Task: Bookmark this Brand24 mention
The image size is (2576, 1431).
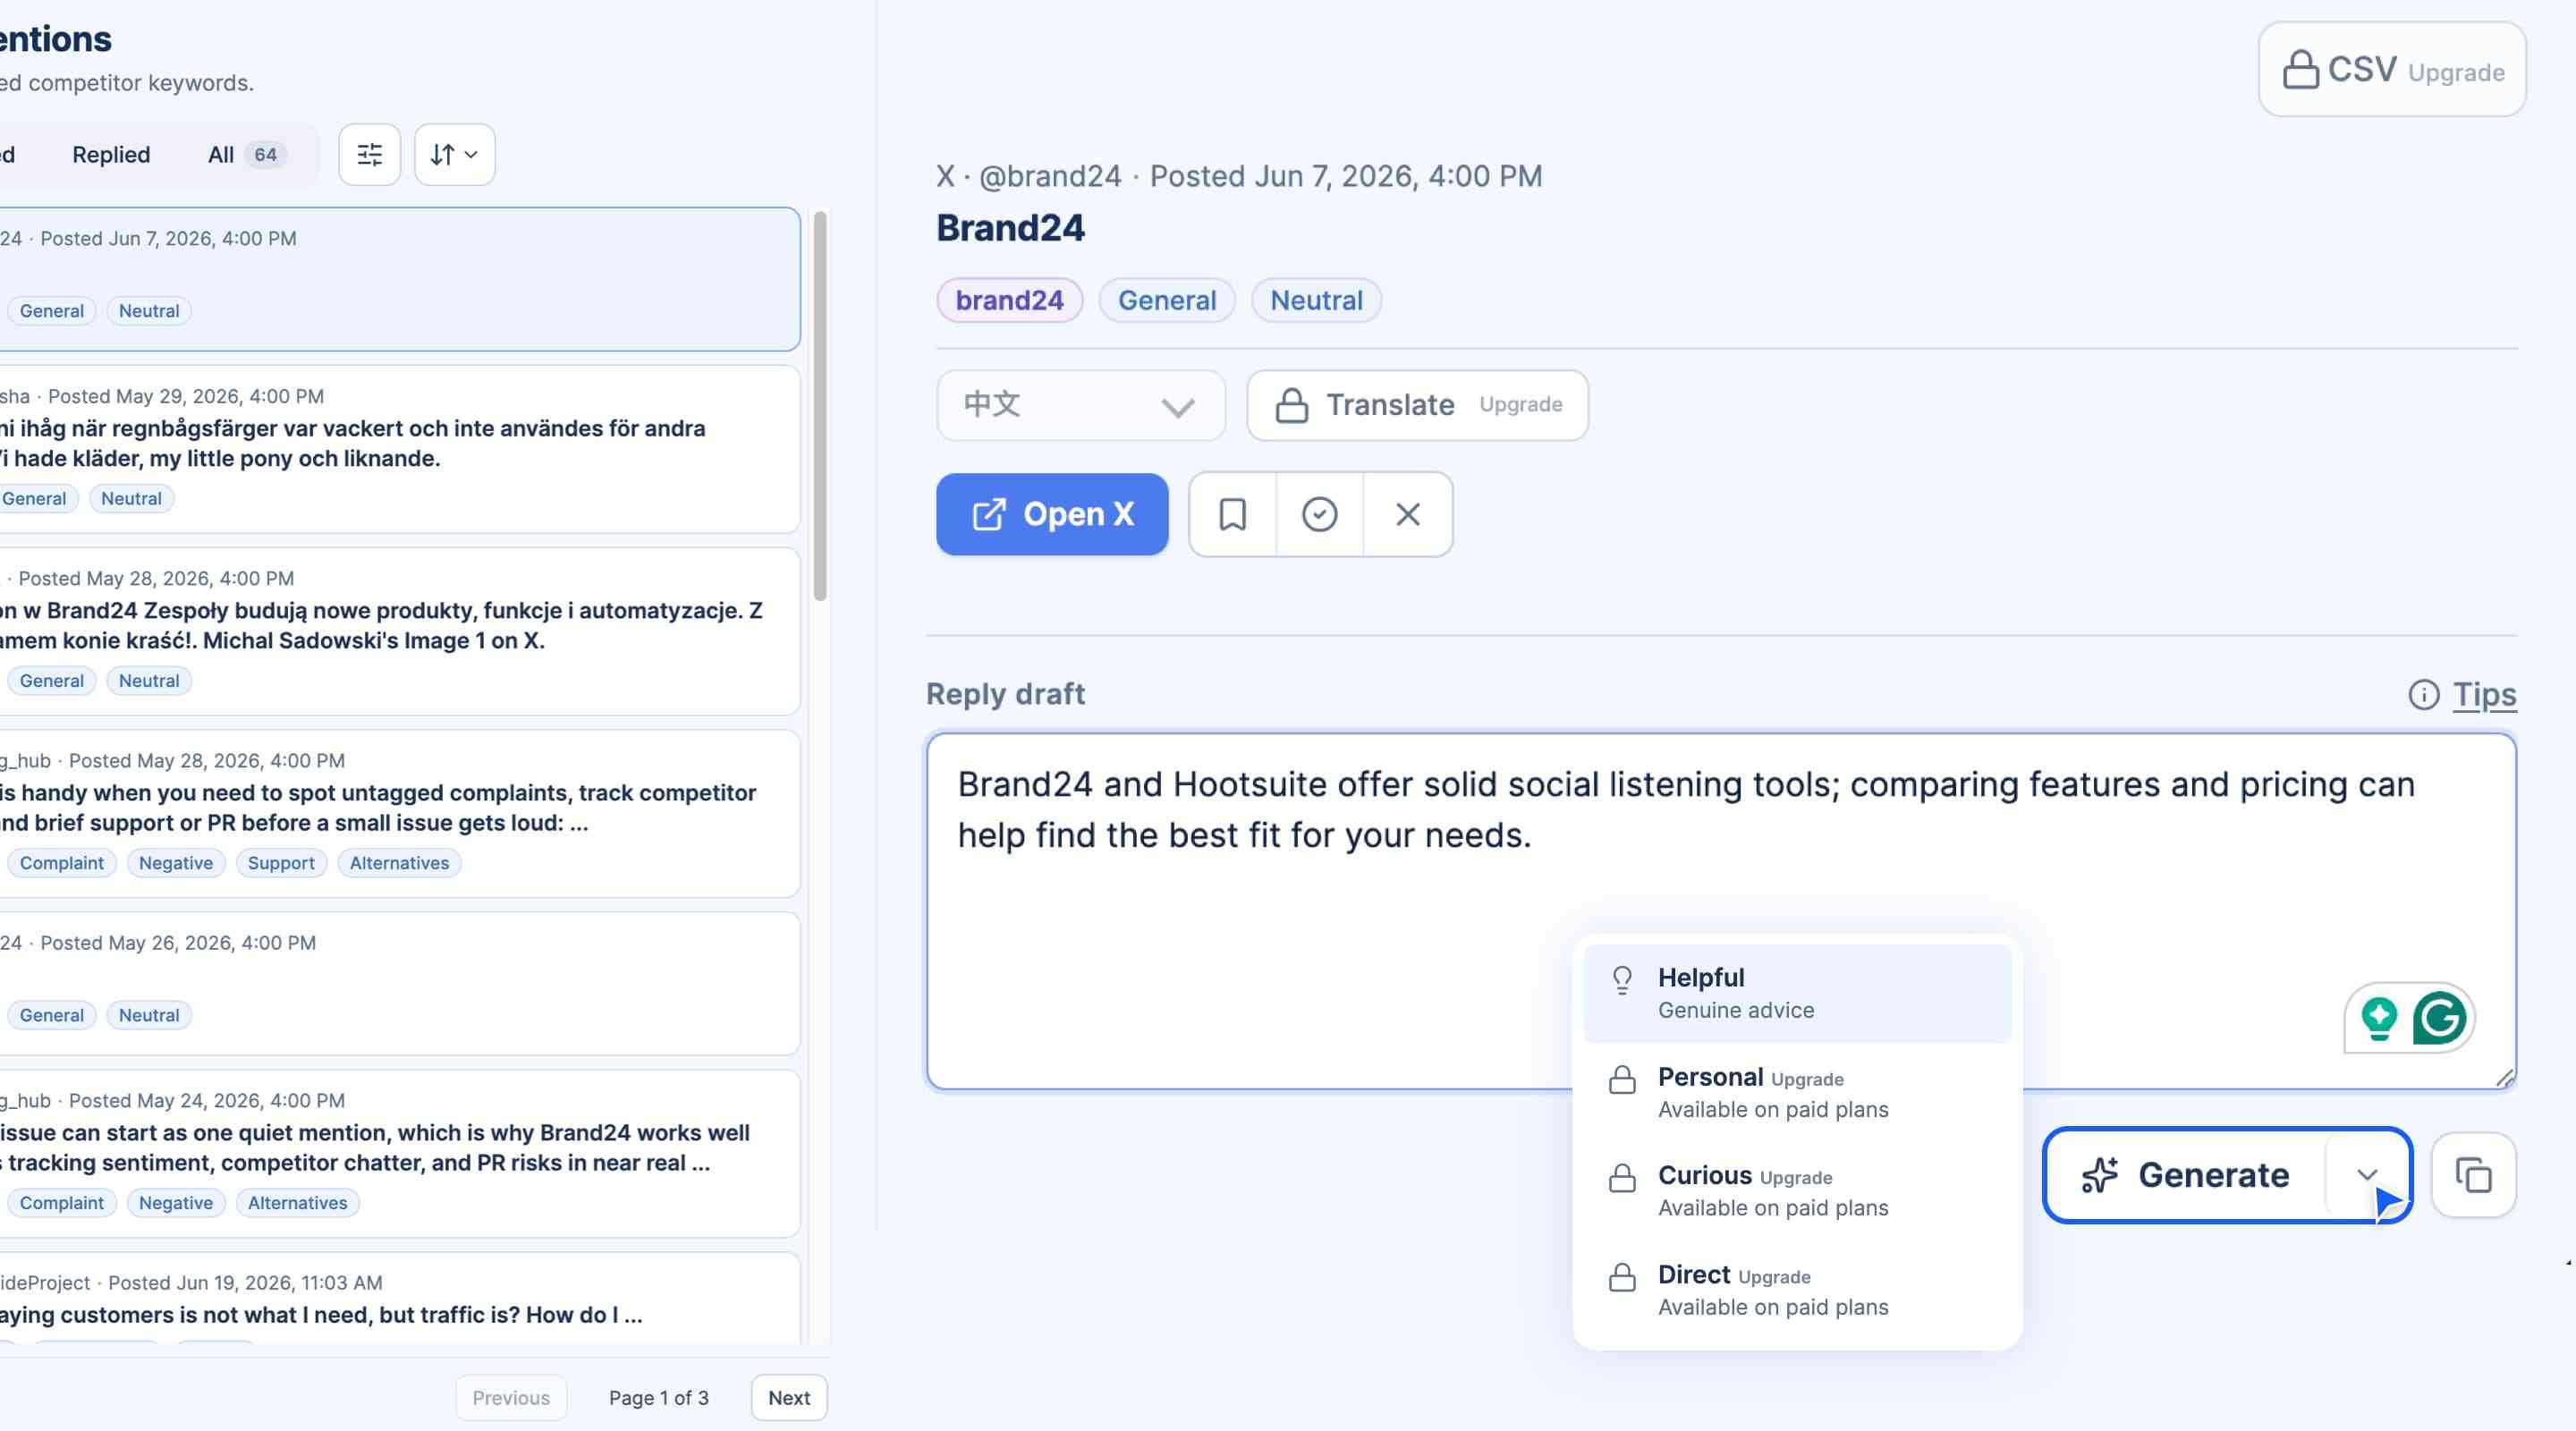Action: [x=1232, y=514]
